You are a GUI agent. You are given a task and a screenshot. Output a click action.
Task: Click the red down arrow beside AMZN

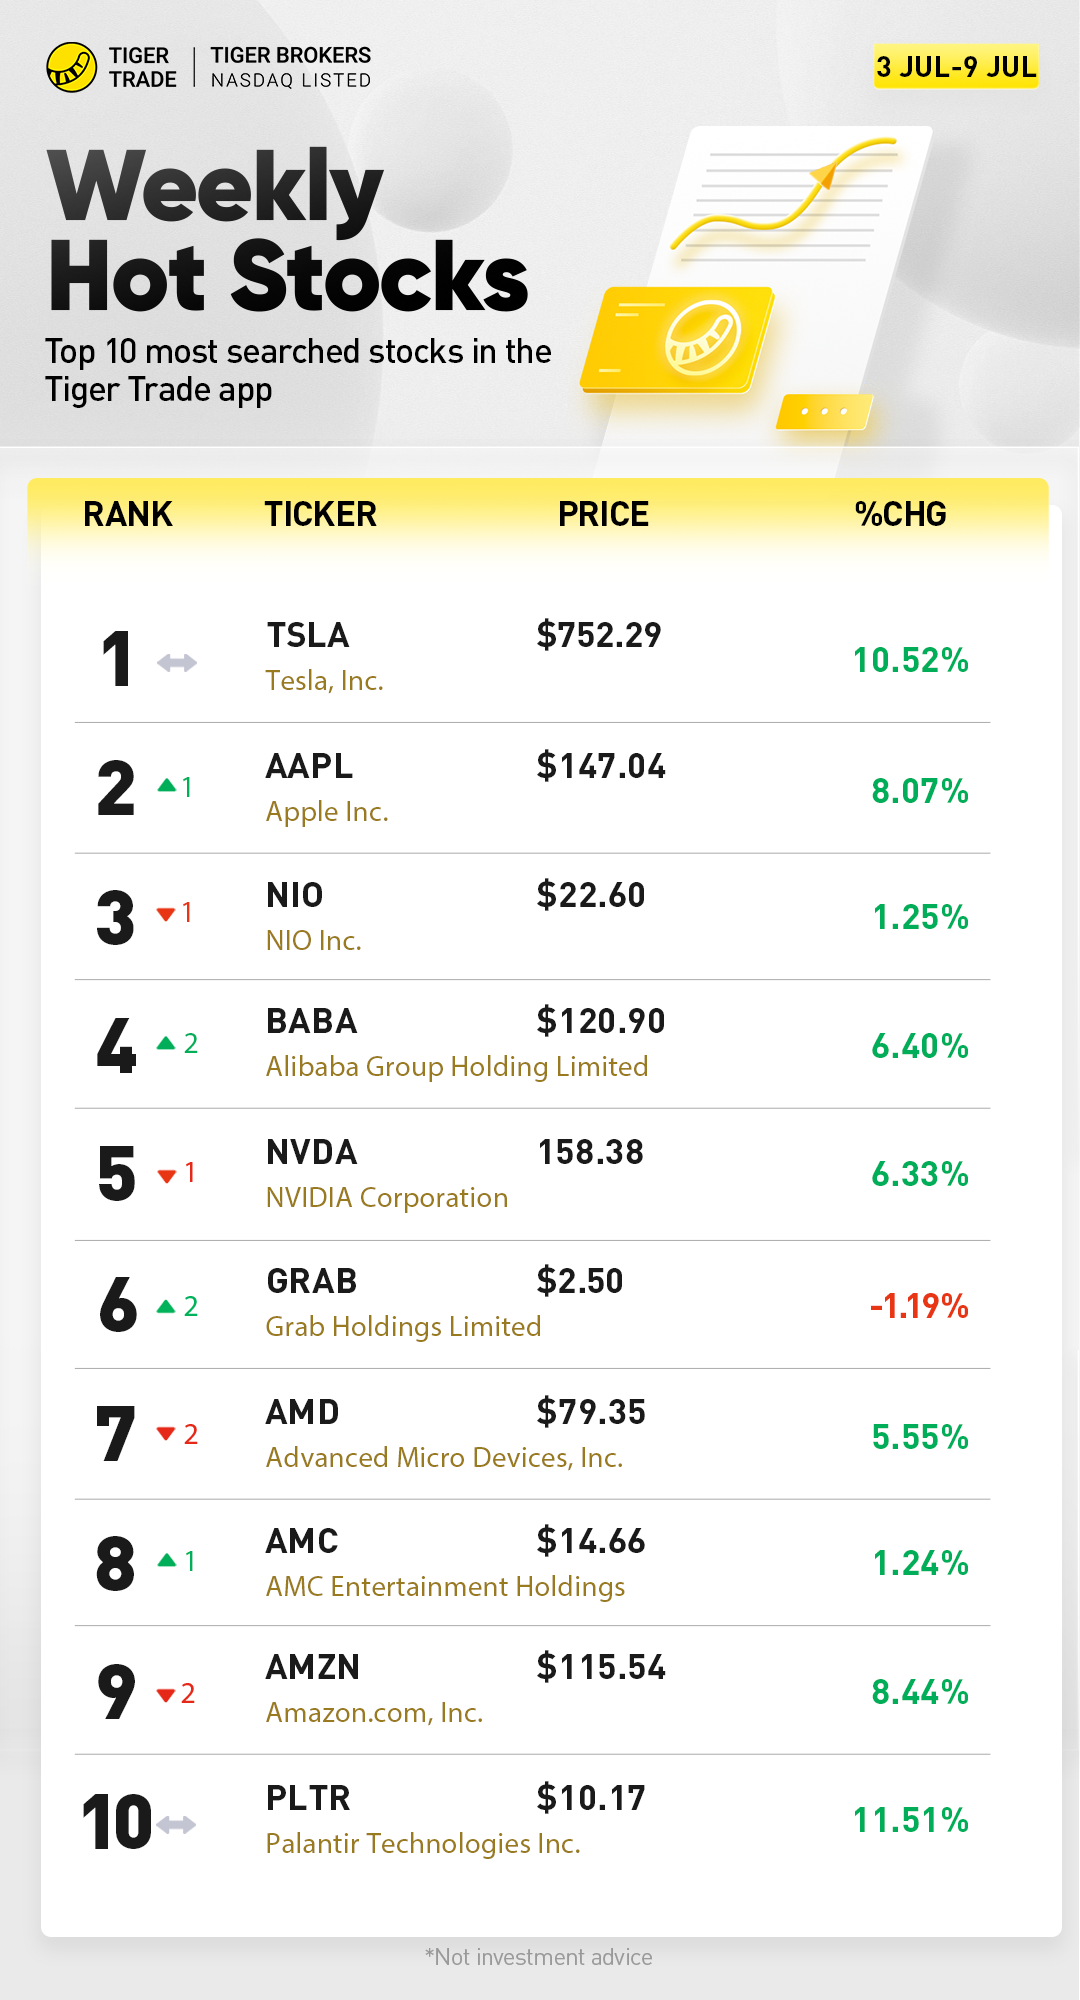166,1695
